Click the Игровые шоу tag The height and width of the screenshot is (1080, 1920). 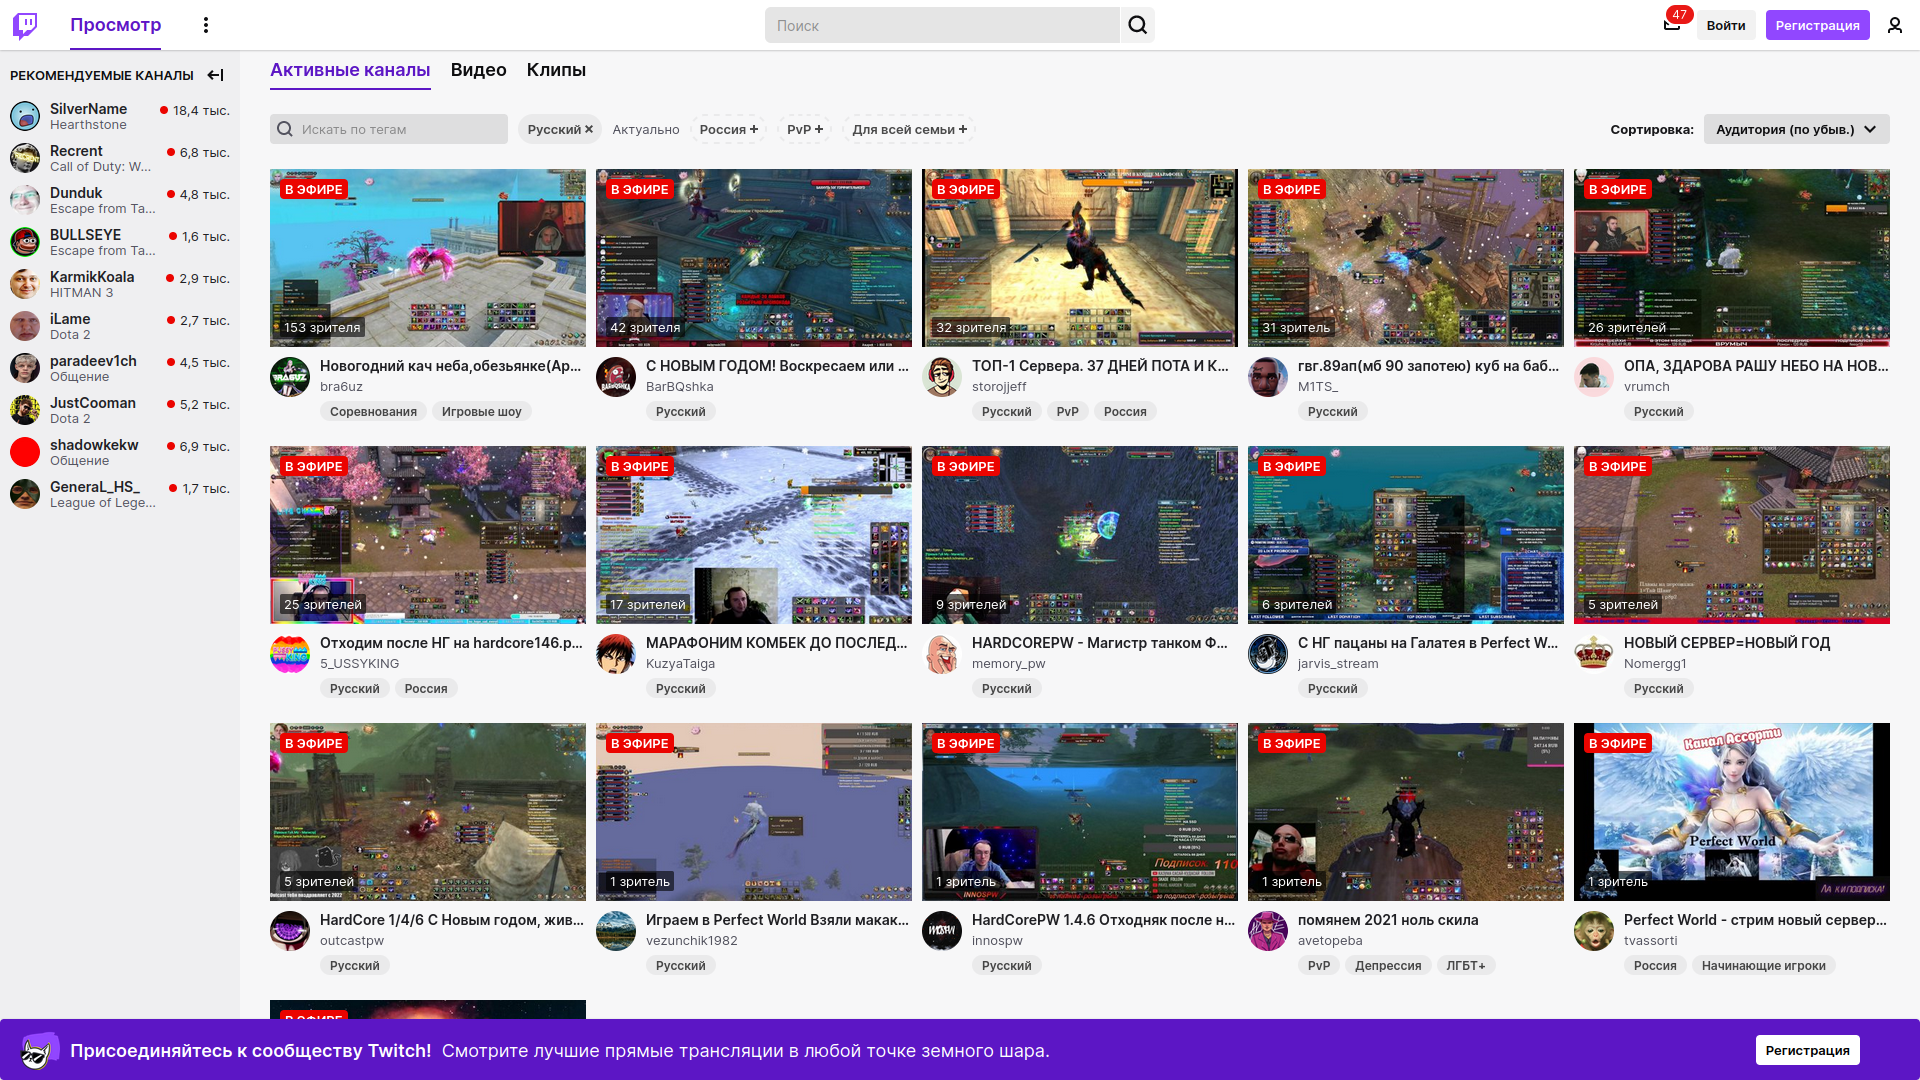(481, 411)
